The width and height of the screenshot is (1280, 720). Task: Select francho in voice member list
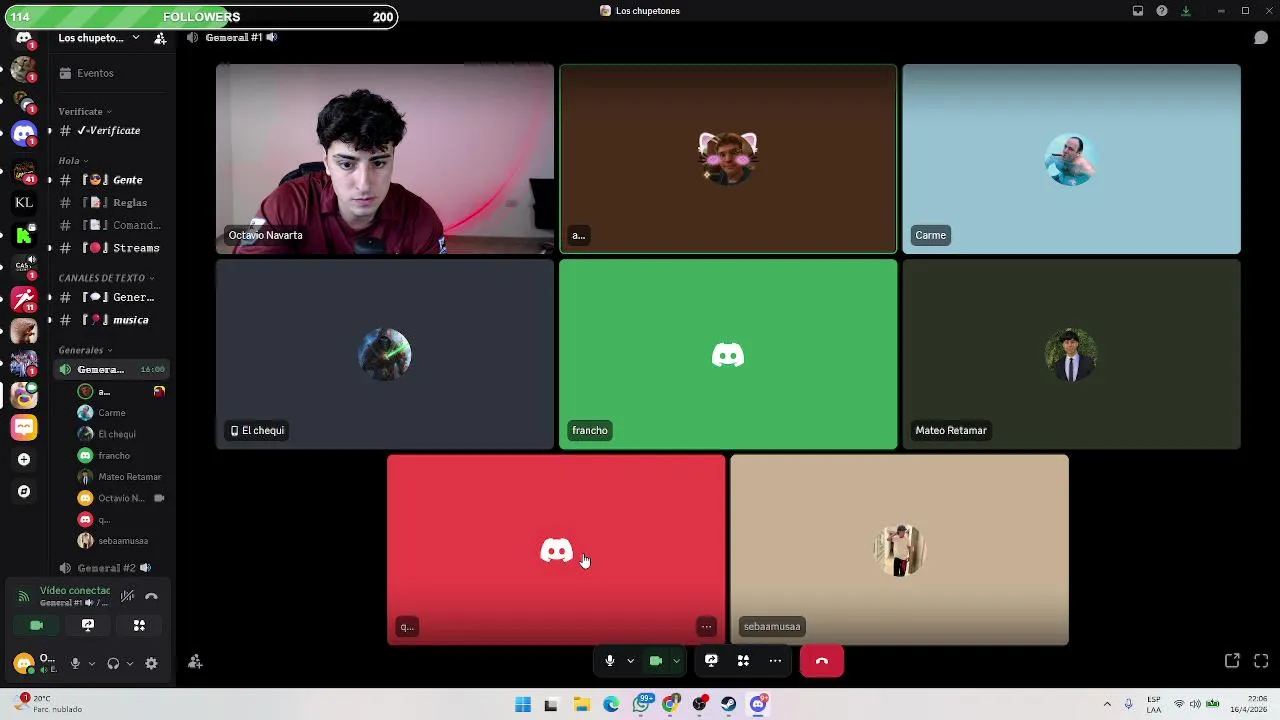point(120,456)
